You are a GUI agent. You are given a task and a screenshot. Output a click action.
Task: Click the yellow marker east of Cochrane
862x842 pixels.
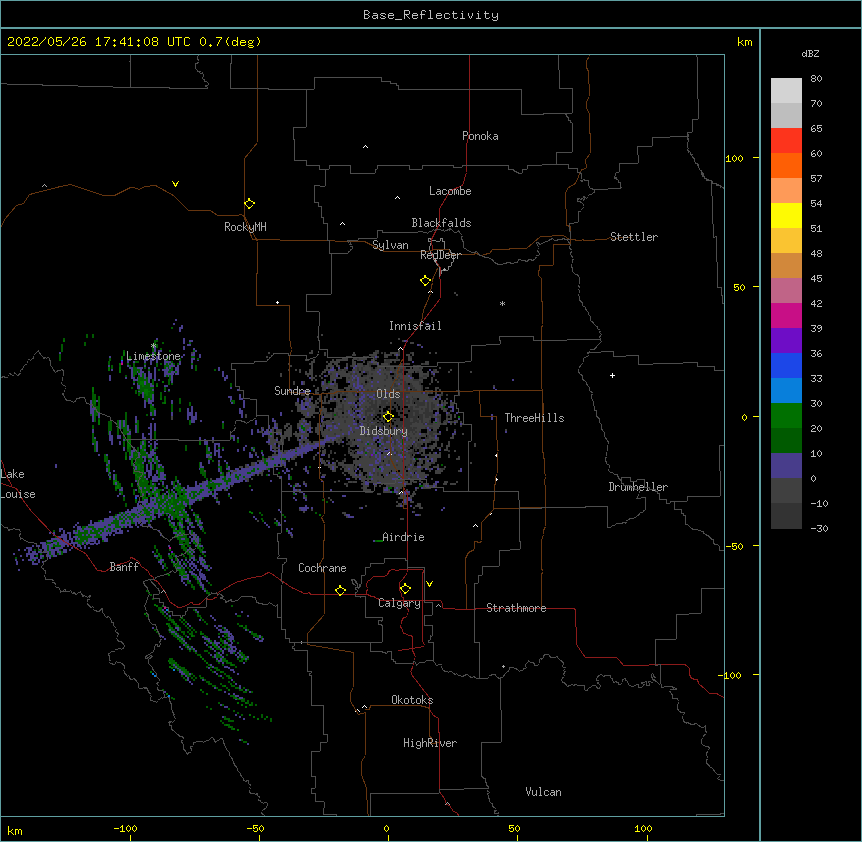(x=340, y=590)
